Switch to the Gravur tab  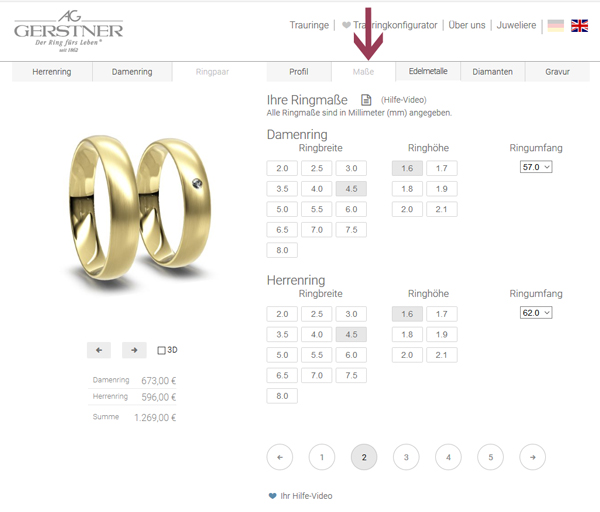click(557, 72)
